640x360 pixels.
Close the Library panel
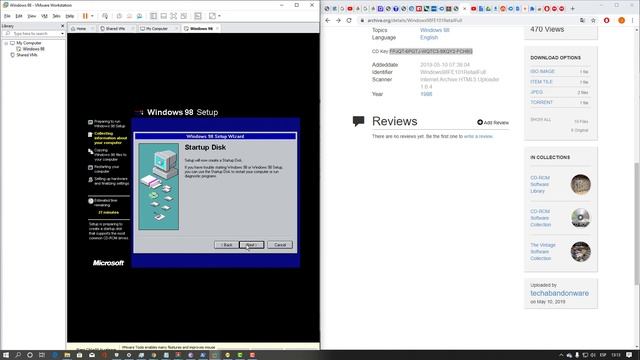coord(62,26)
